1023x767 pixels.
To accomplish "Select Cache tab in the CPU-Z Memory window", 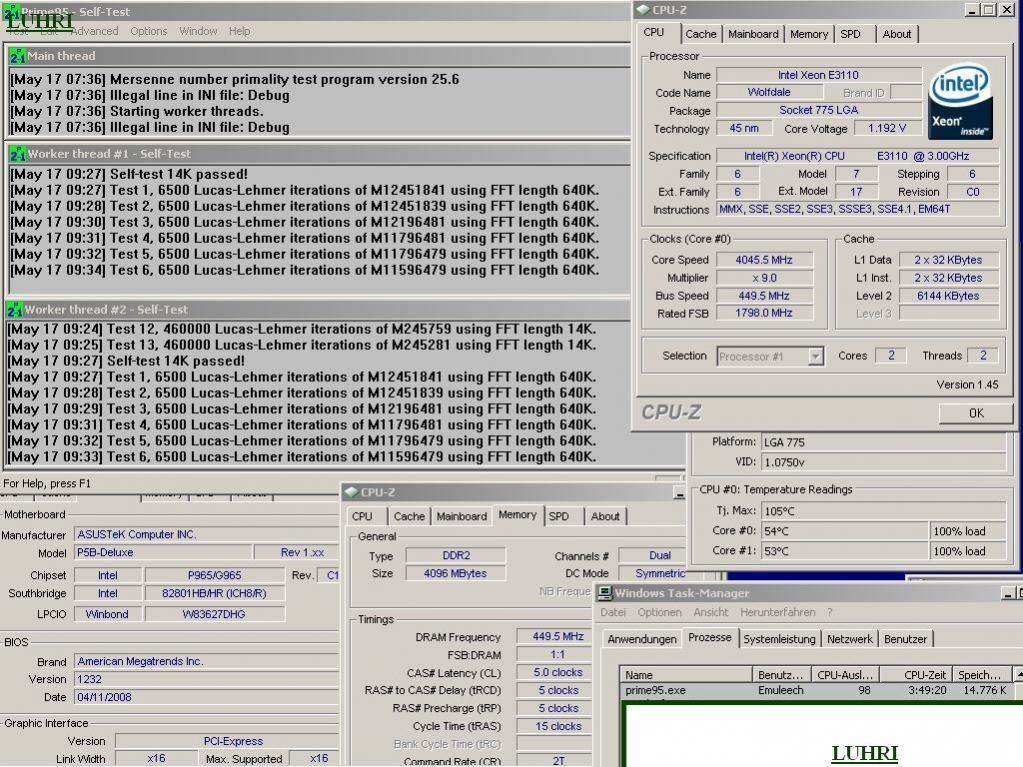I will pos(409,517).
